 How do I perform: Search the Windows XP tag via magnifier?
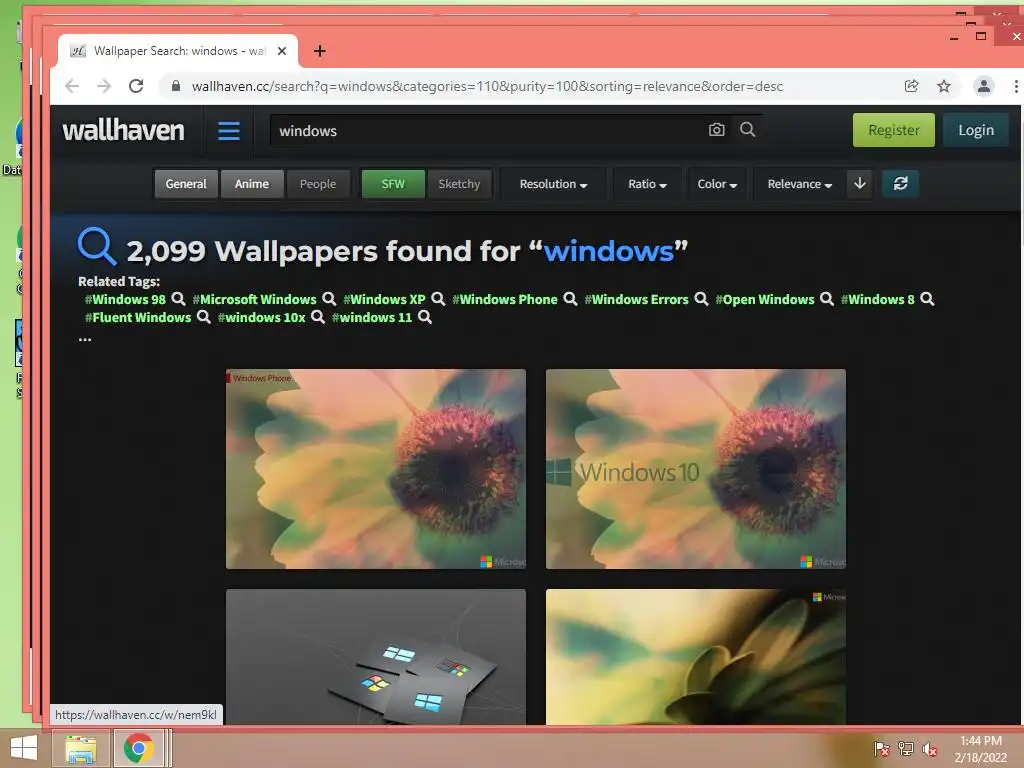tap(438, 298)
